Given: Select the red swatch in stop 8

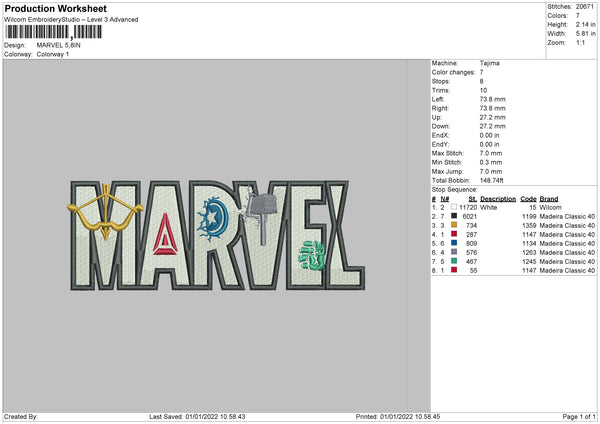Looking at the screenshot, I should [454, 270].
